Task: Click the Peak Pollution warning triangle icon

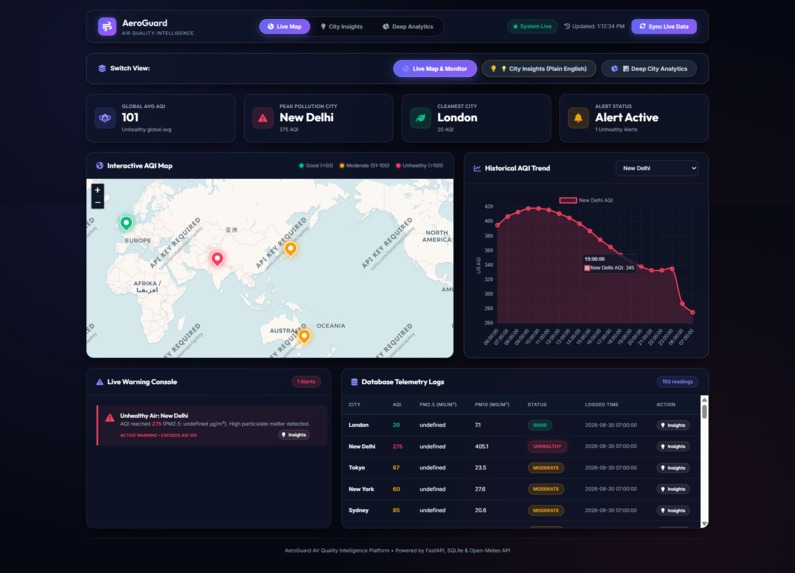Action: pyautogui.click(x=263, y=118)
